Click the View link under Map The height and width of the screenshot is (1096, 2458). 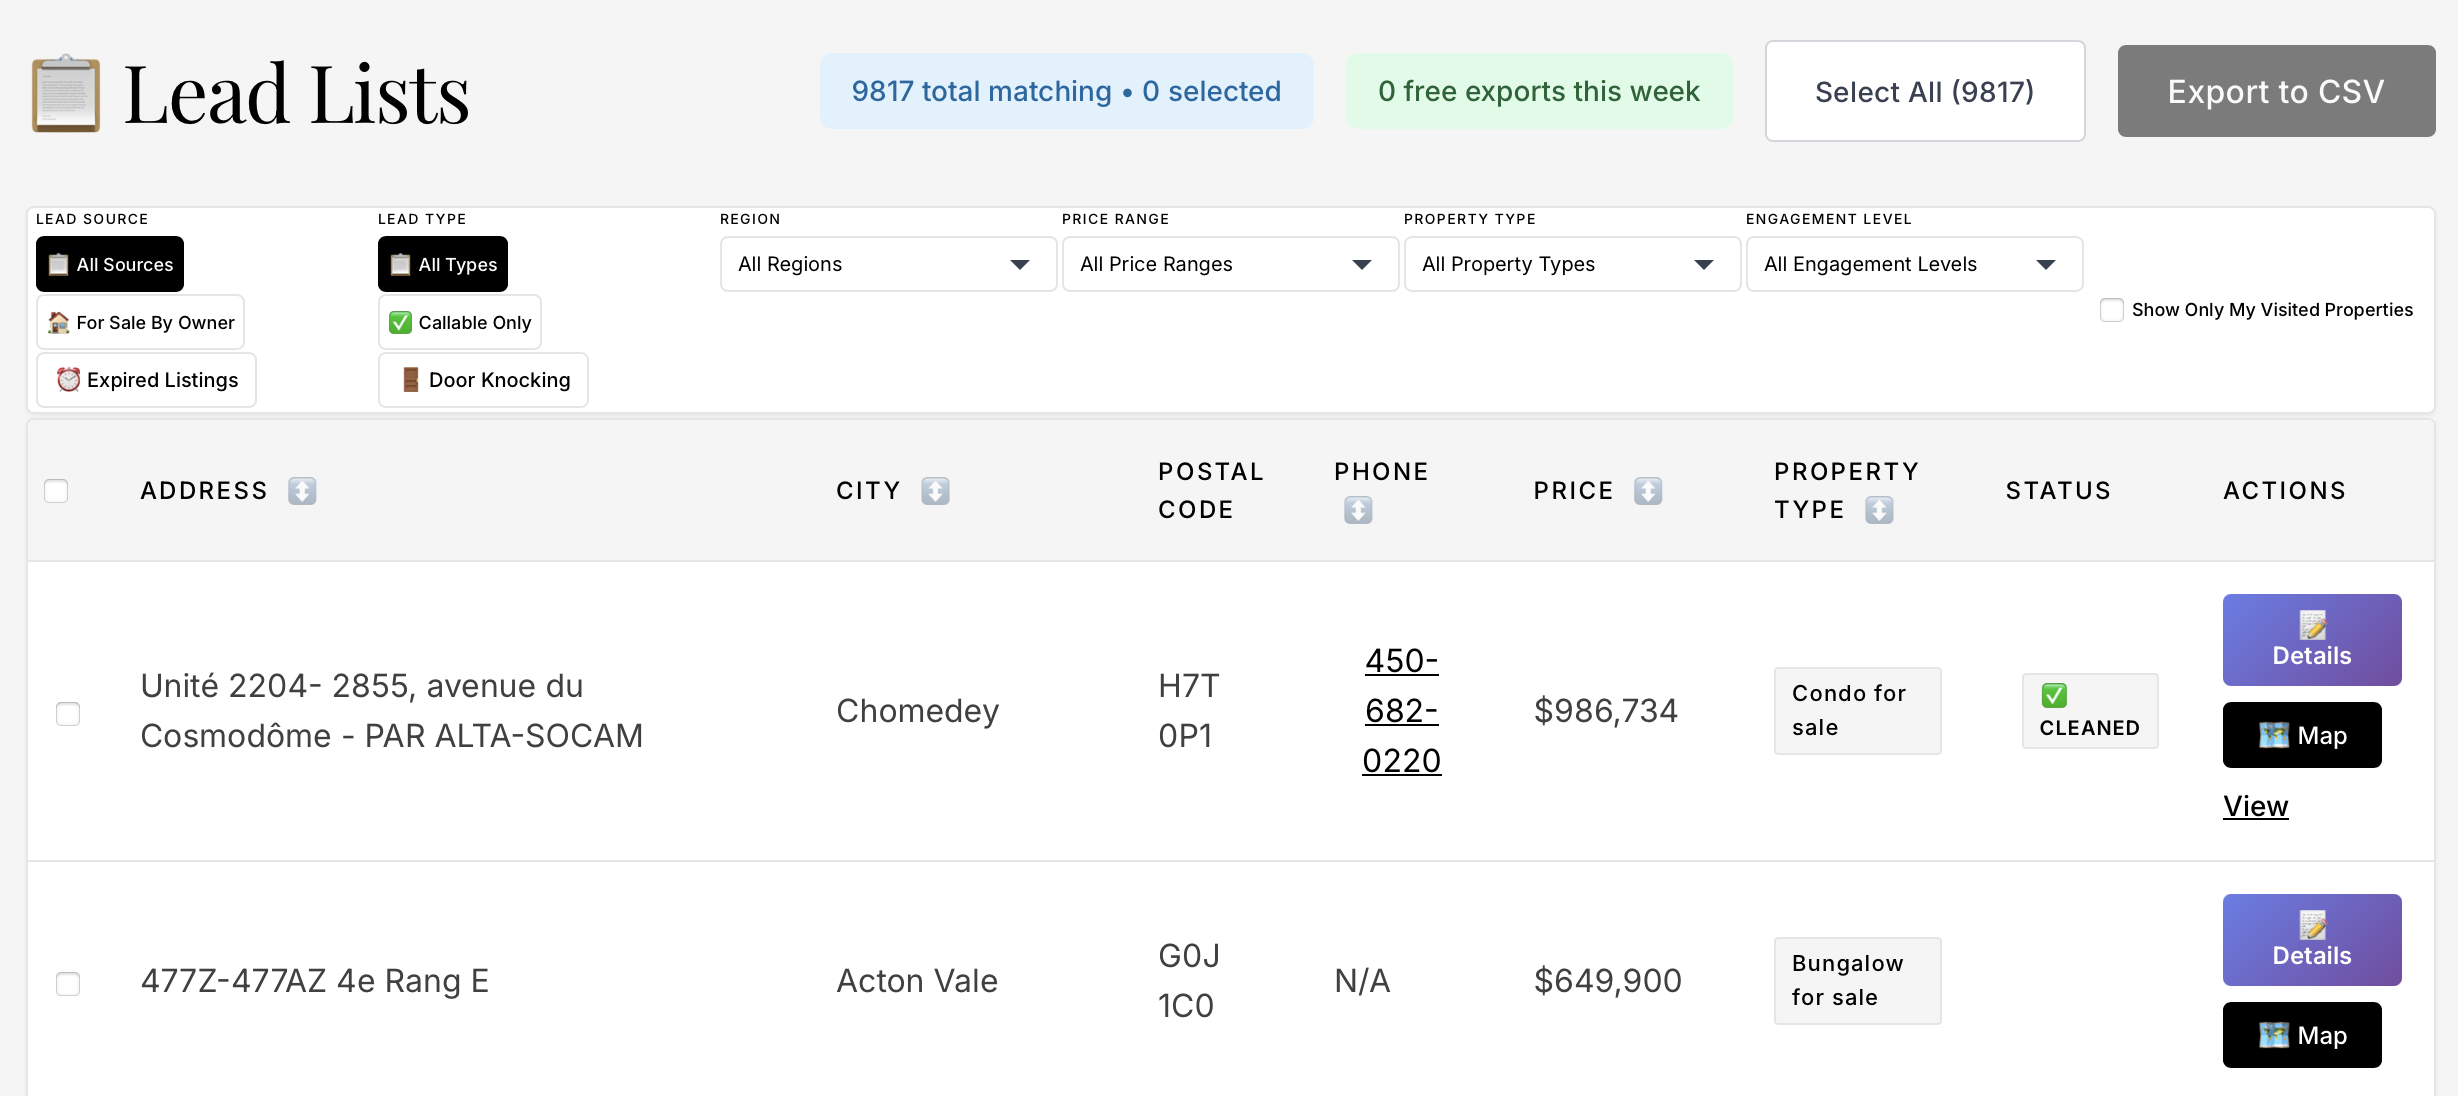pos(2255,806)
